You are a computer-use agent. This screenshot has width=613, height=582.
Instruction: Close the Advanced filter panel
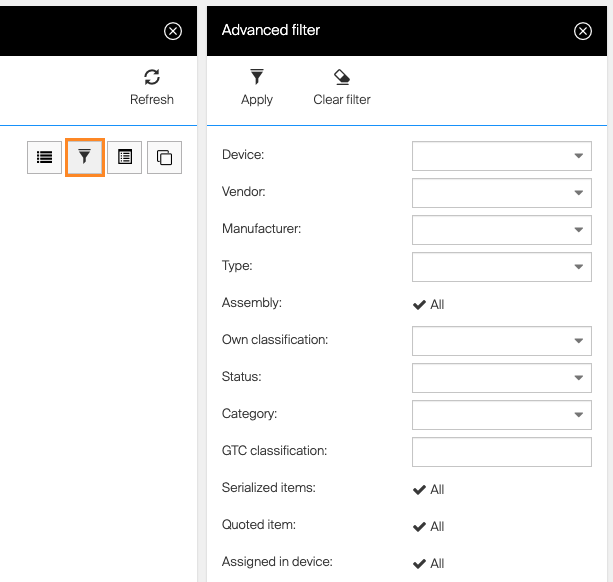[583, 31]
